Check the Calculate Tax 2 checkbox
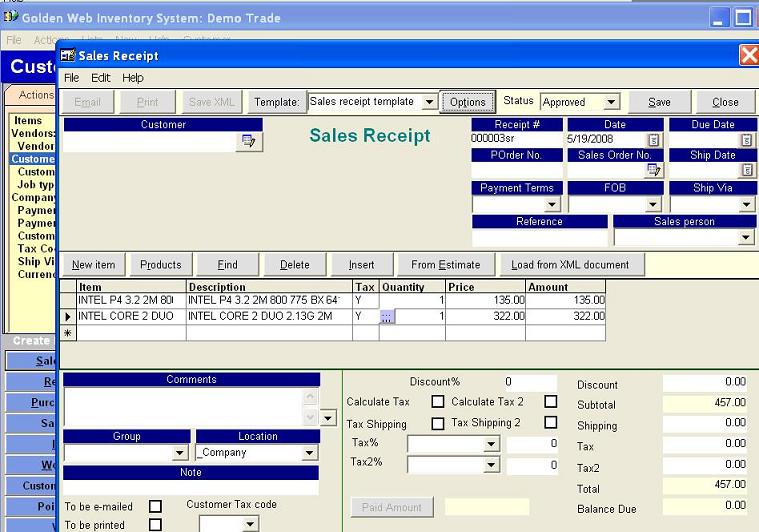Viewport: 759px width, 532px height. point(551,401)
